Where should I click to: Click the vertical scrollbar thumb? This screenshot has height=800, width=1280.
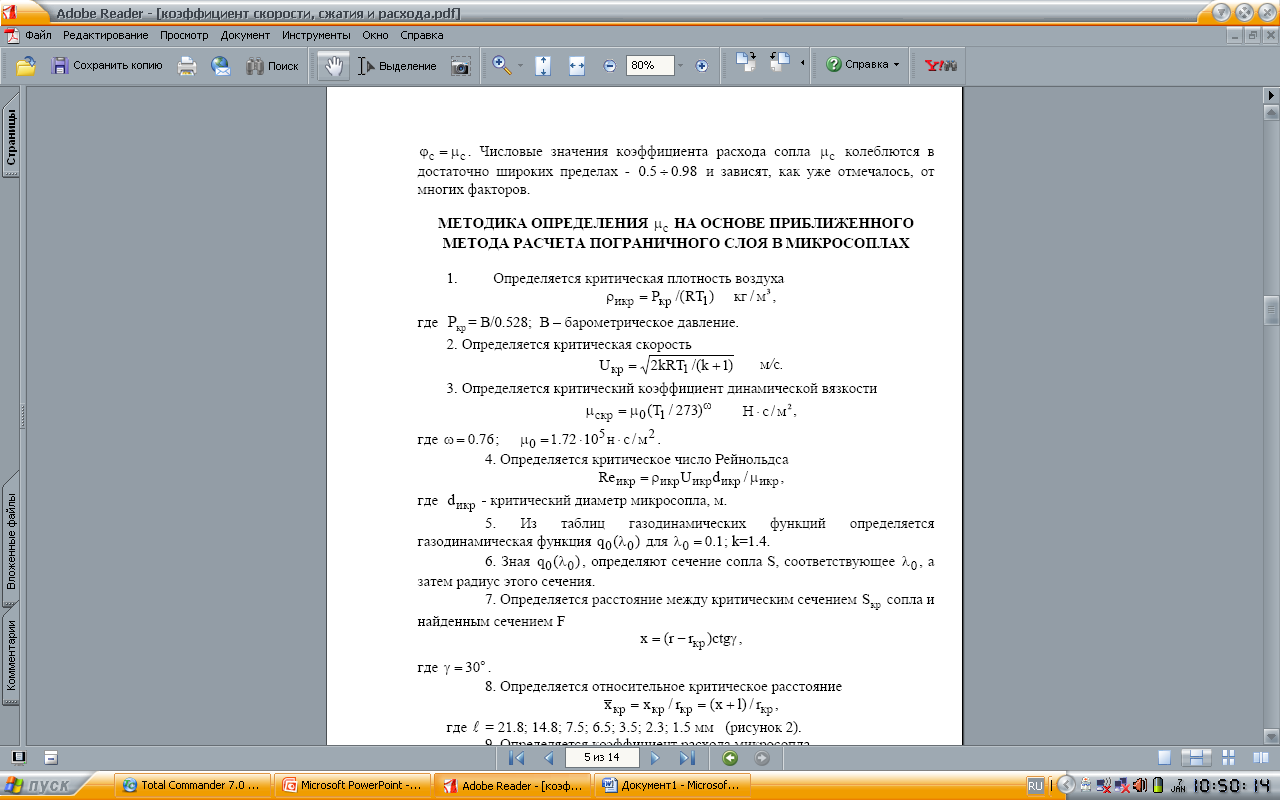(1271, 310)
